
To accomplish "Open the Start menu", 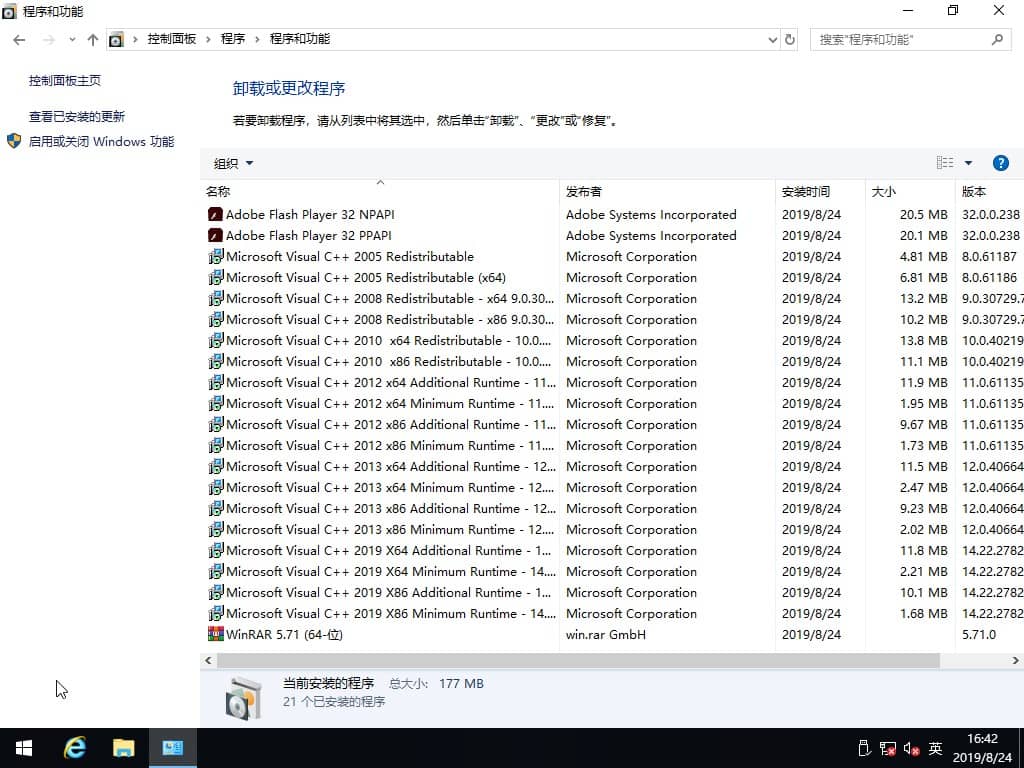I will pyautogui.click(x=22, y=747).
